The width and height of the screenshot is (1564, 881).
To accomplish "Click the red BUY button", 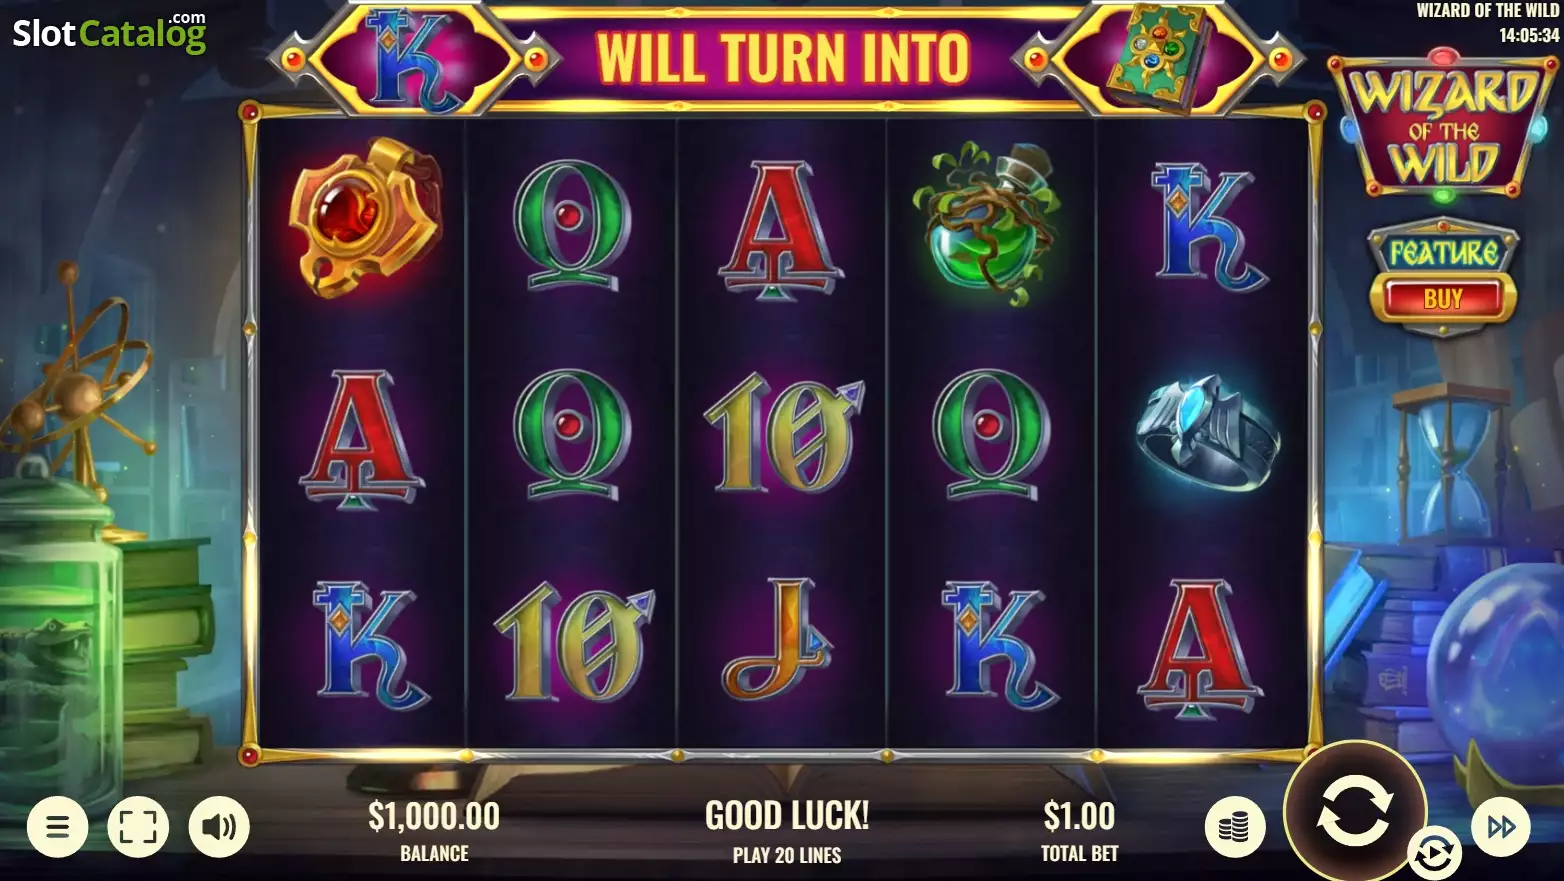I will click(1443, 299).
